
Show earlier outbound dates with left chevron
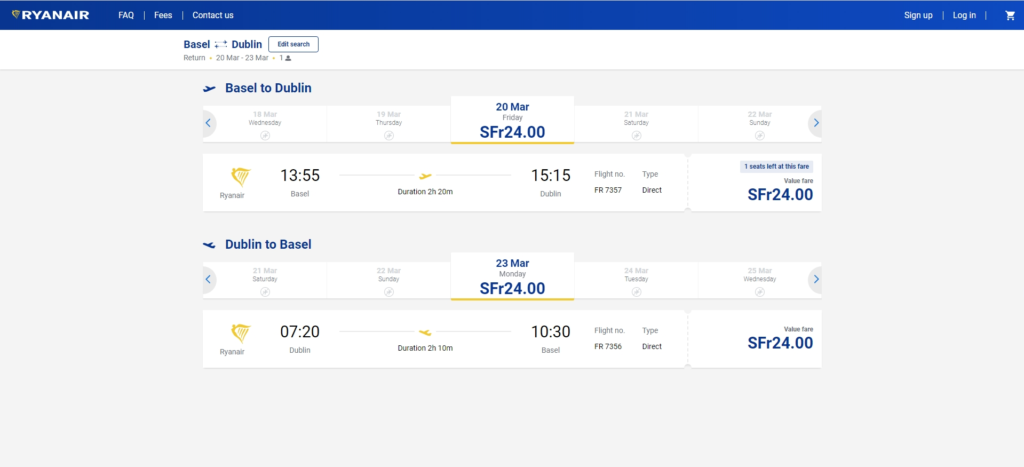tap(209, 123)
